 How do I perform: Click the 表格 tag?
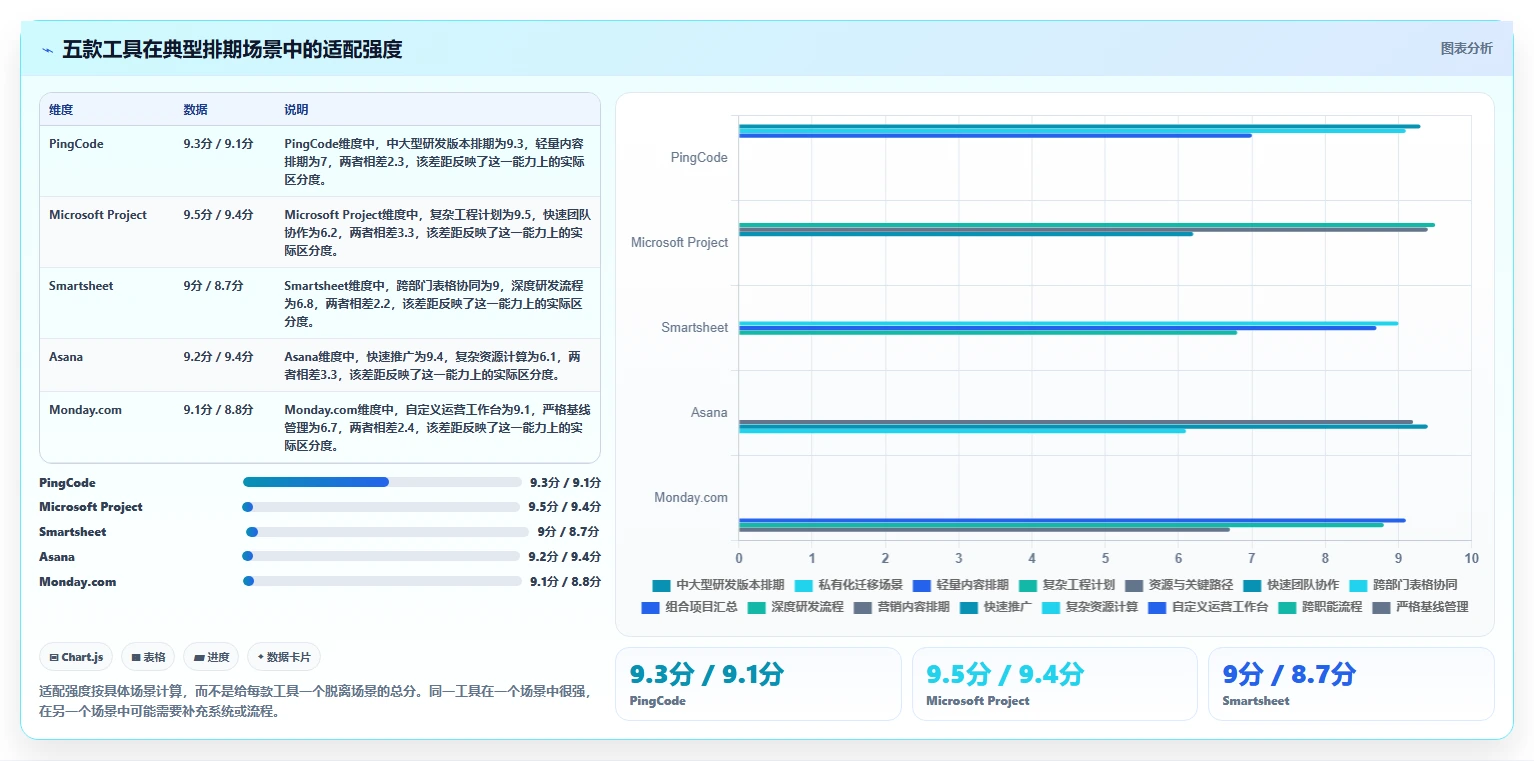tap(148, 657)
